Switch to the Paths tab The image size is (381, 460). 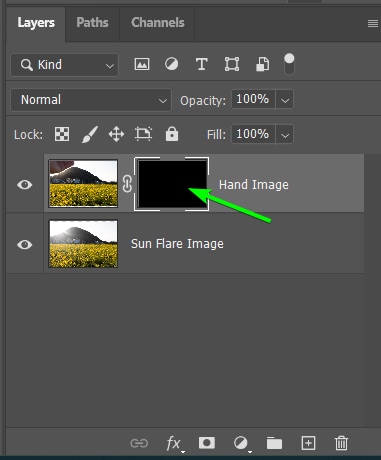(92, 23)
